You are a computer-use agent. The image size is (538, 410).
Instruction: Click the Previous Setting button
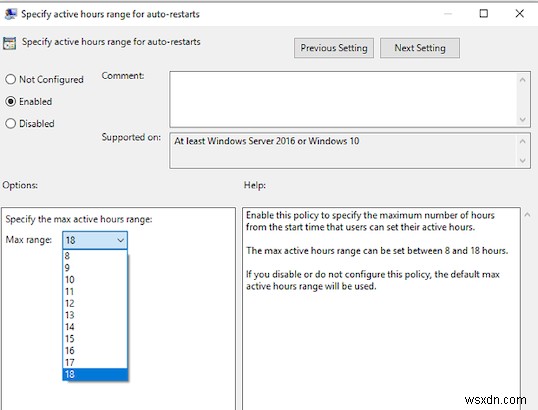point(334,48)
